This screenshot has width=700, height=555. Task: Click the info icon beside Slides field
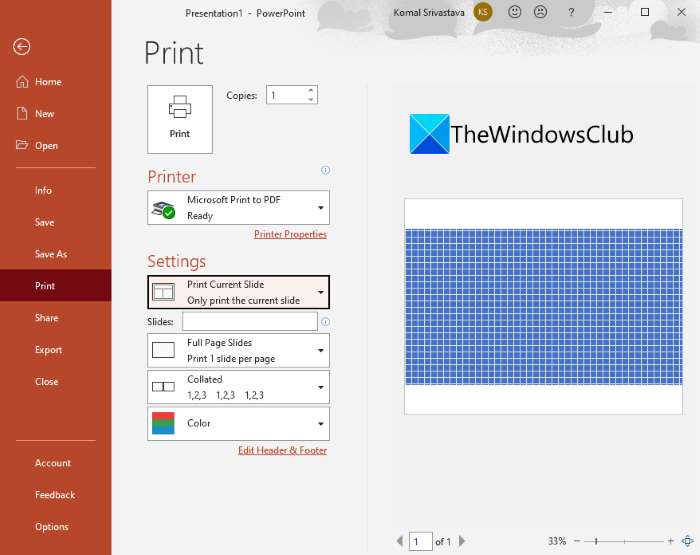tap(325, 321)
